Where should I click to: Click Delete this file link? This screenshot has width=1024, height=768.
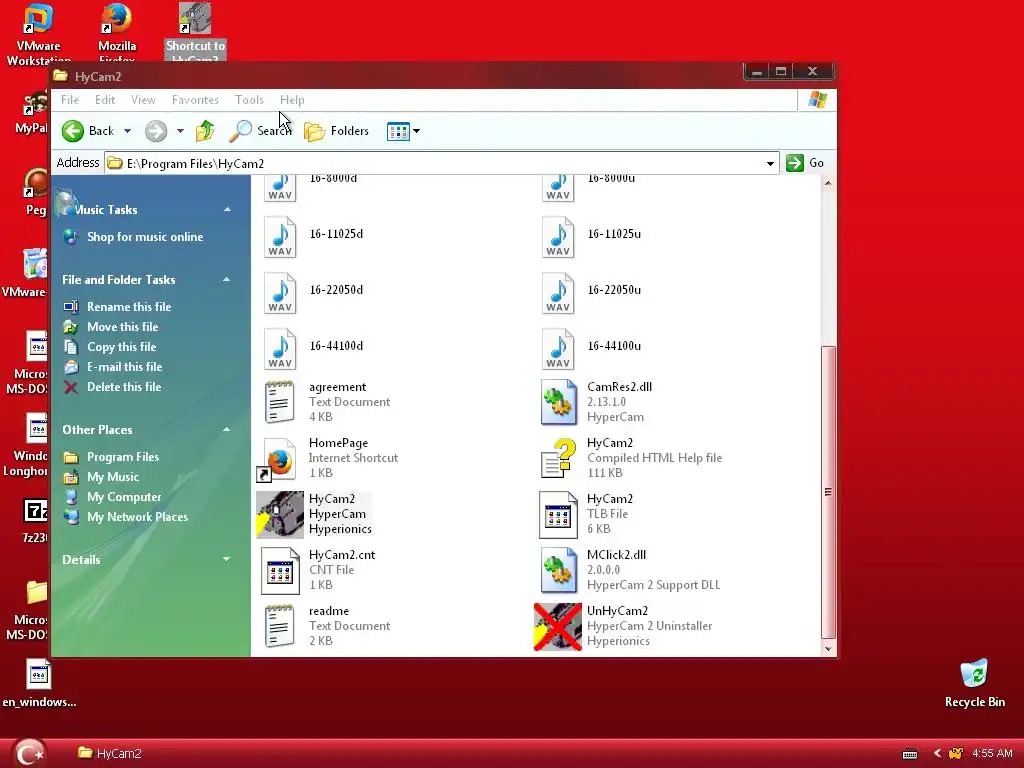[x=124, y=387]
